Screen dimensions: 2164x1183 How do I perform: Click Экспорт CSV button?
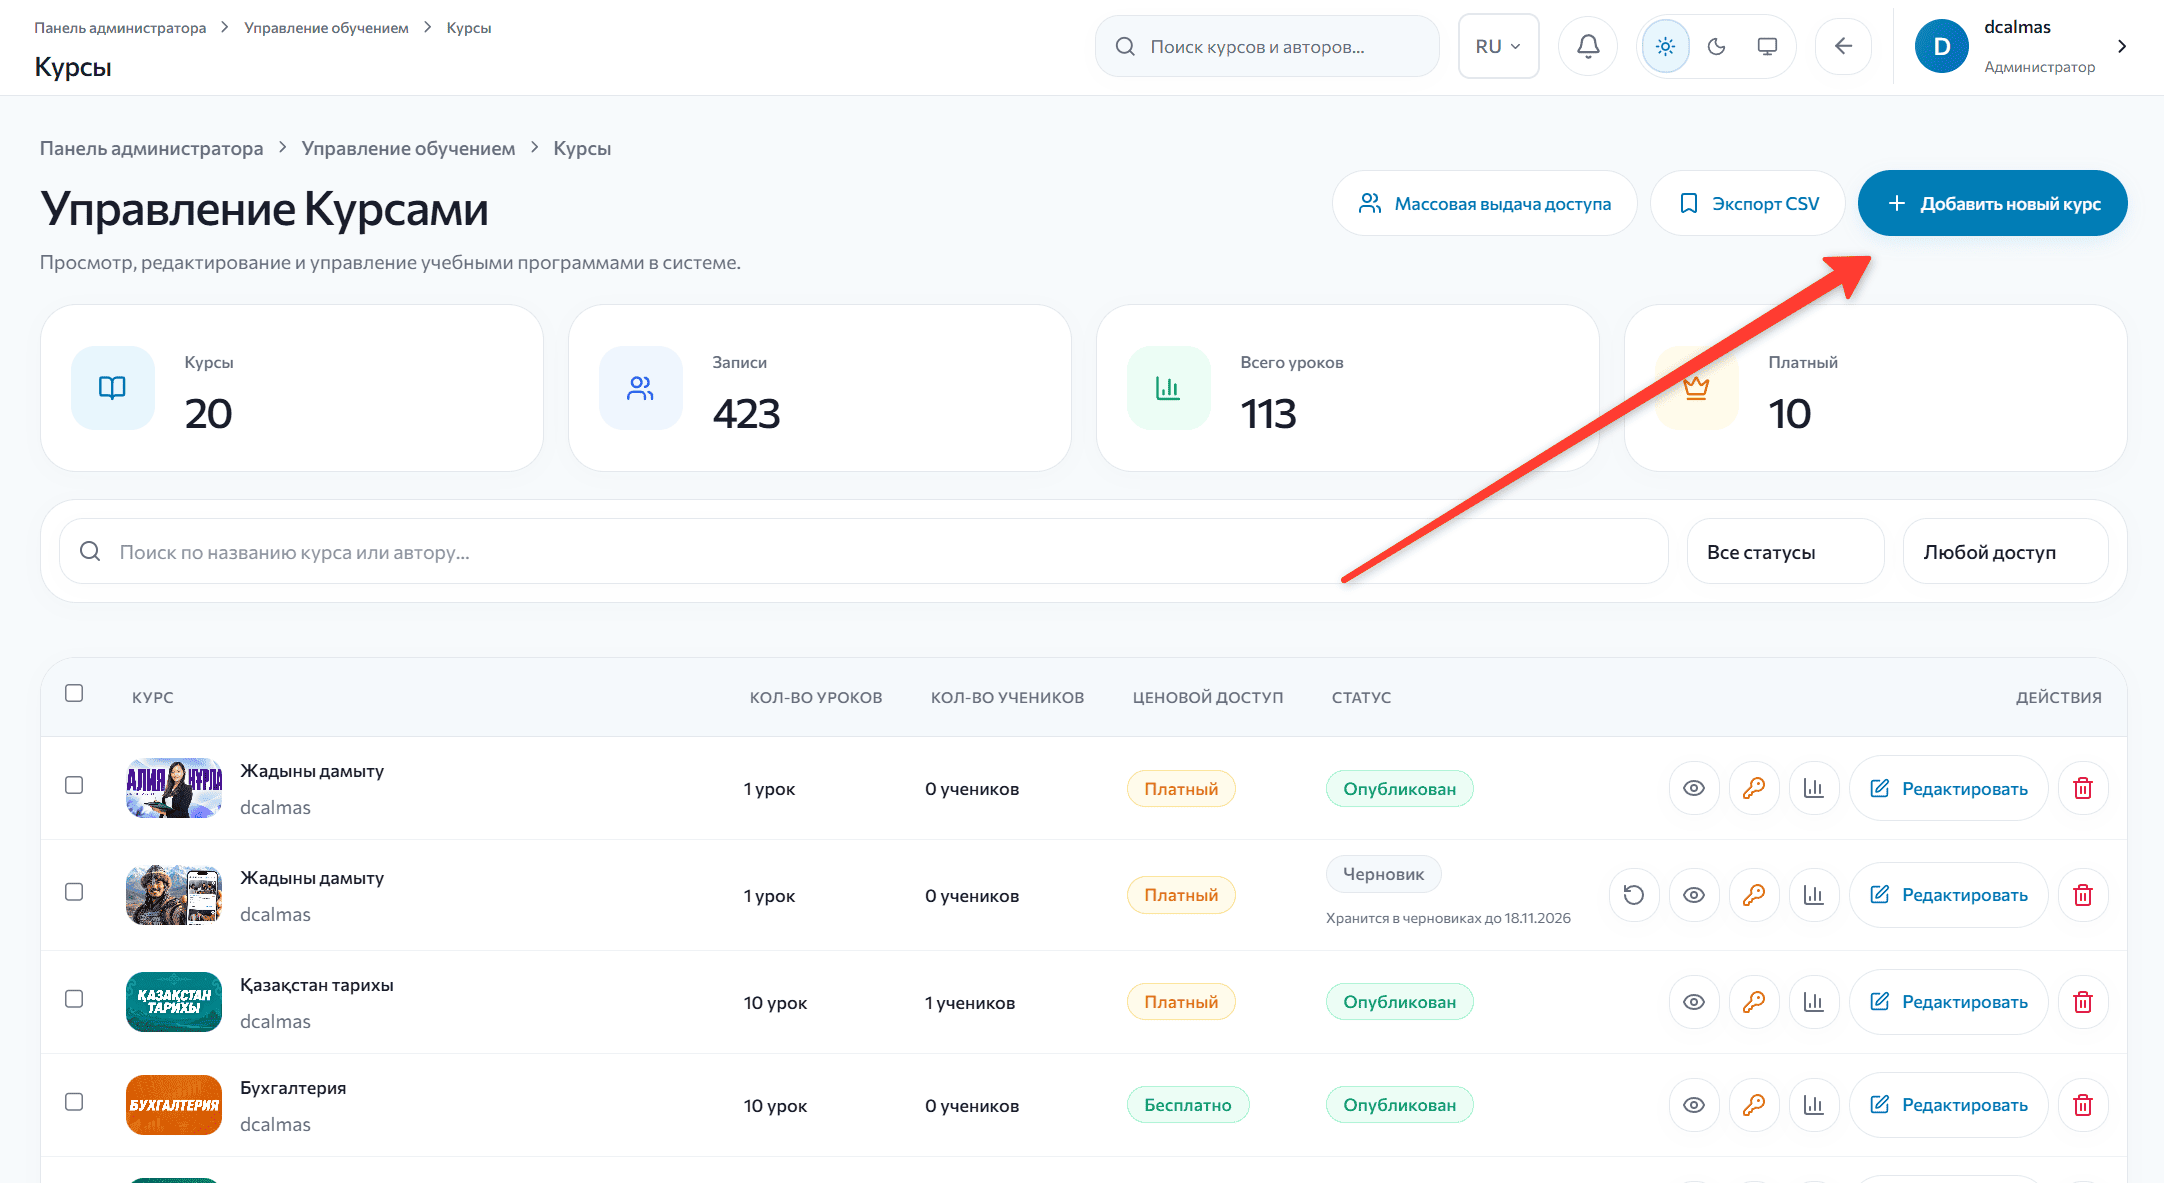[1747, 203]
